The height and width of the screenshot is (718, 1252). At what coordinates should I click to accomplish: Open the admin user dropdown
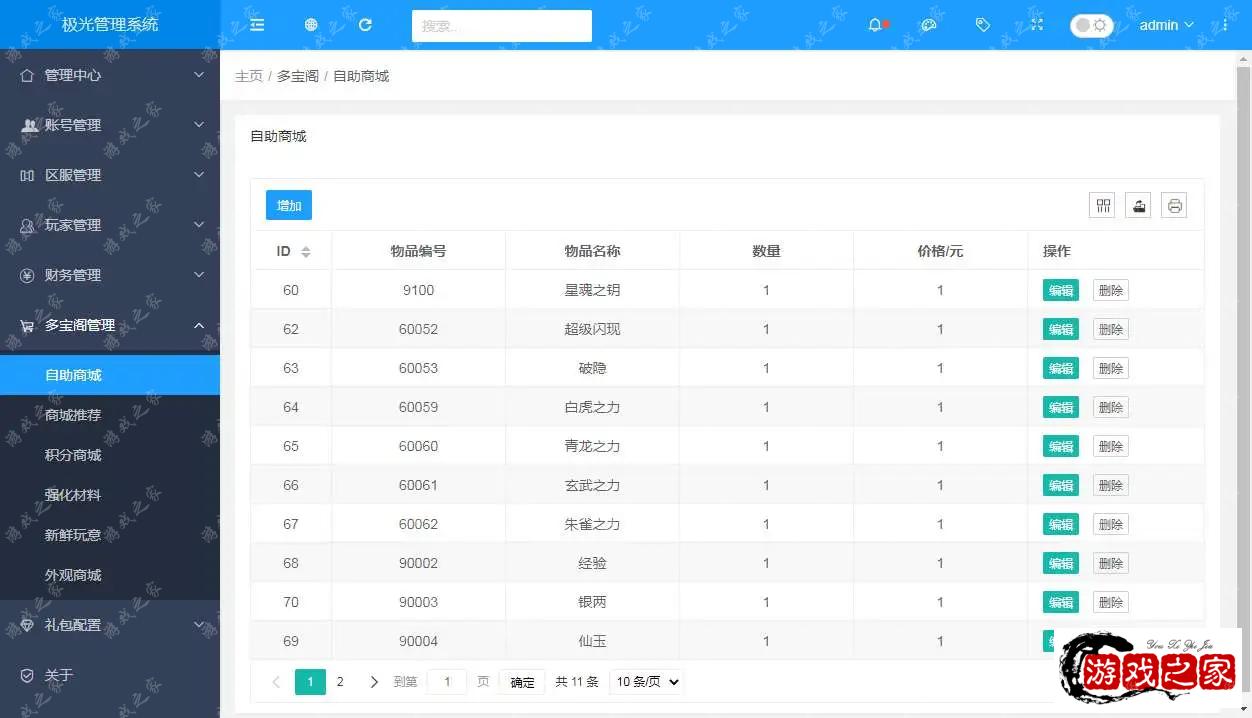click(1166, 25)
